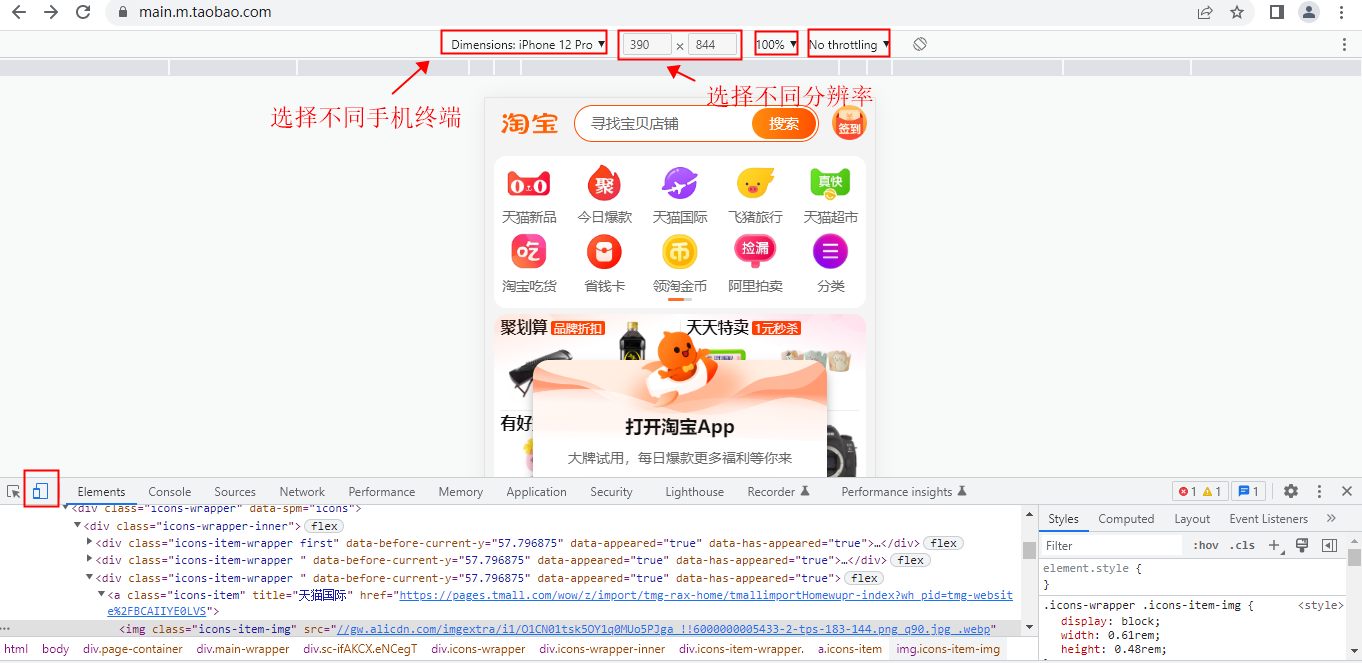Switch to the Security tab

611,491
